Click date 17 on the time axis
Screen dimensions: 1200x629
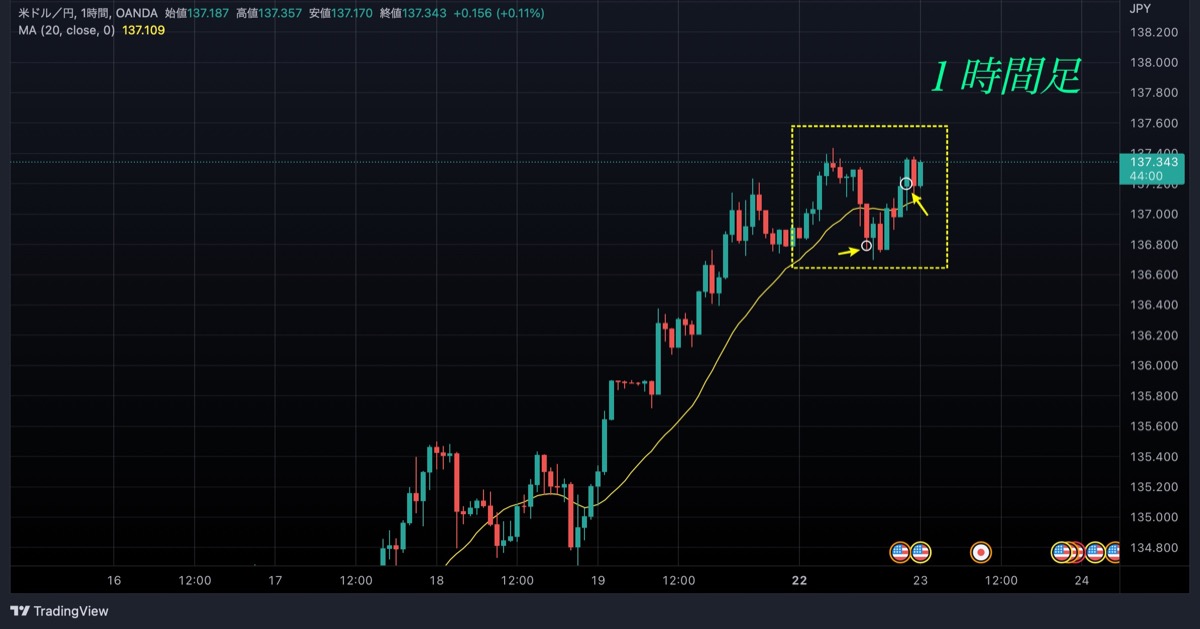click(276, 580)
